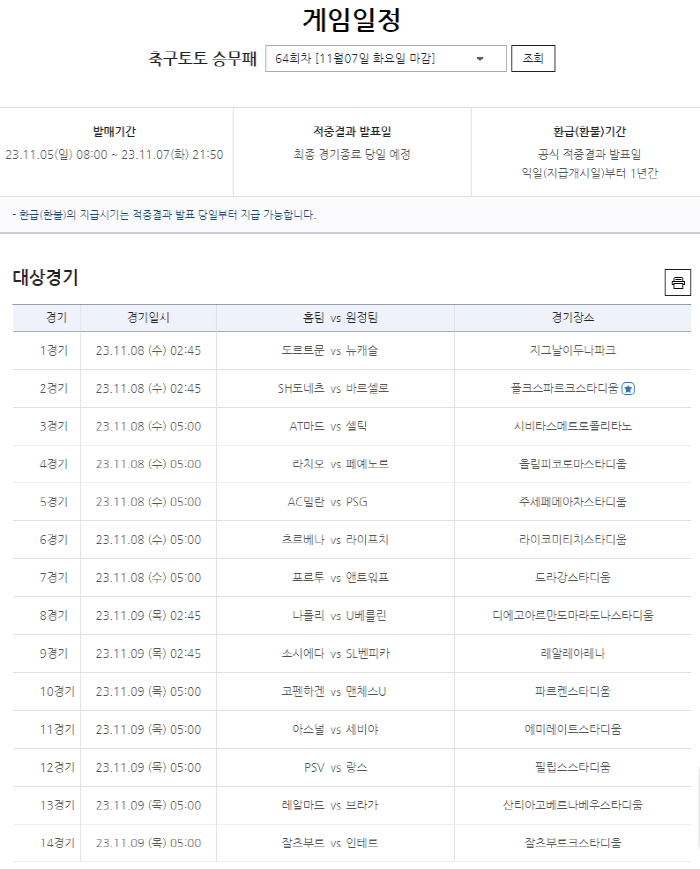700x869 pixels.
Task: Click the 대상경기 section heading
Action: [x=45, y=277]
